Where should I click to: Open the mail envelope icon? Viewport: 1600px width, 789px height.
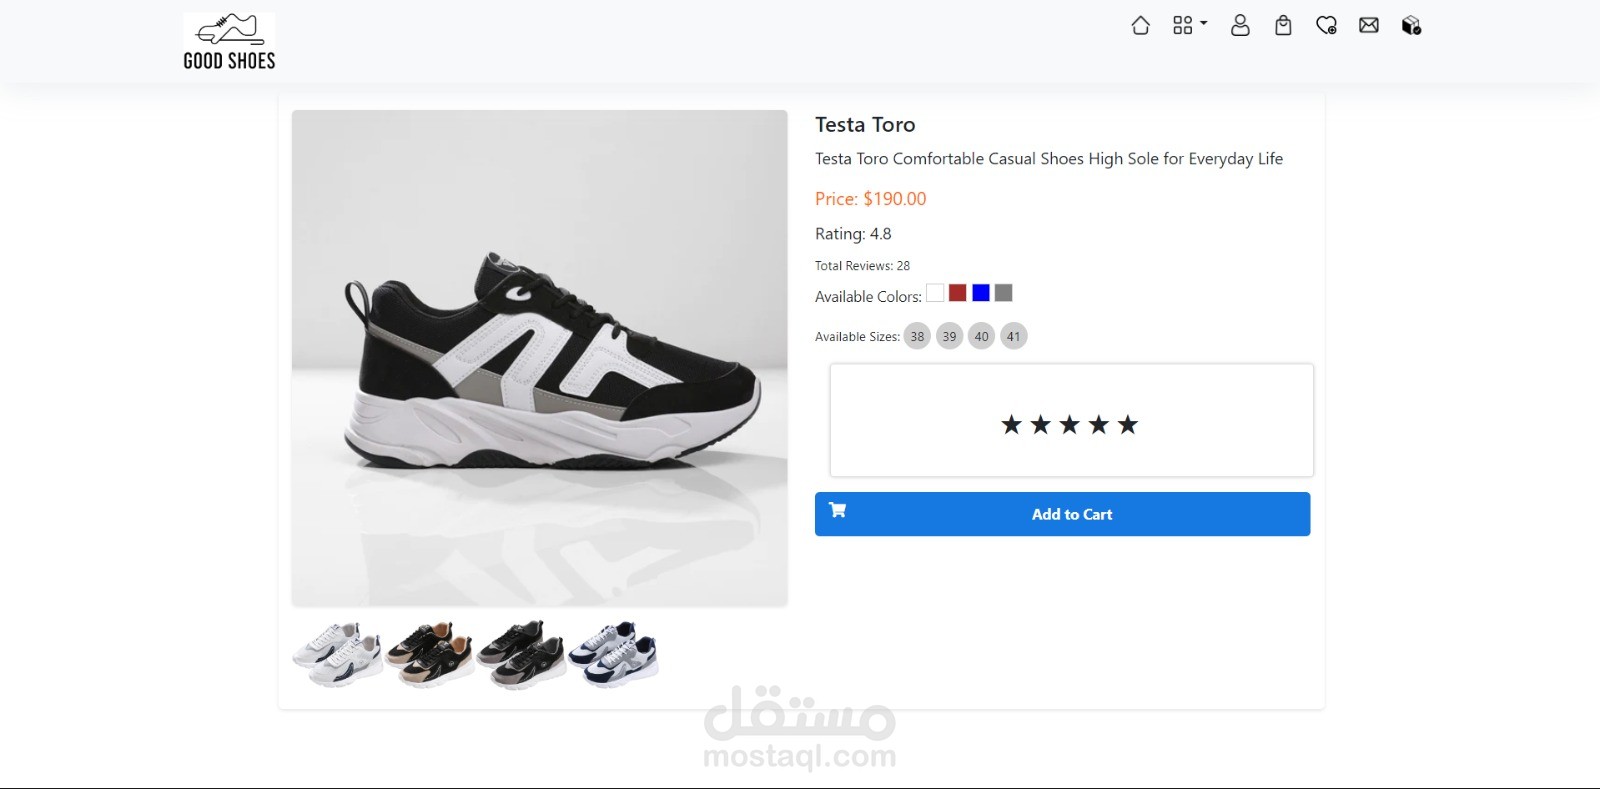click(x=1369, y=26)
